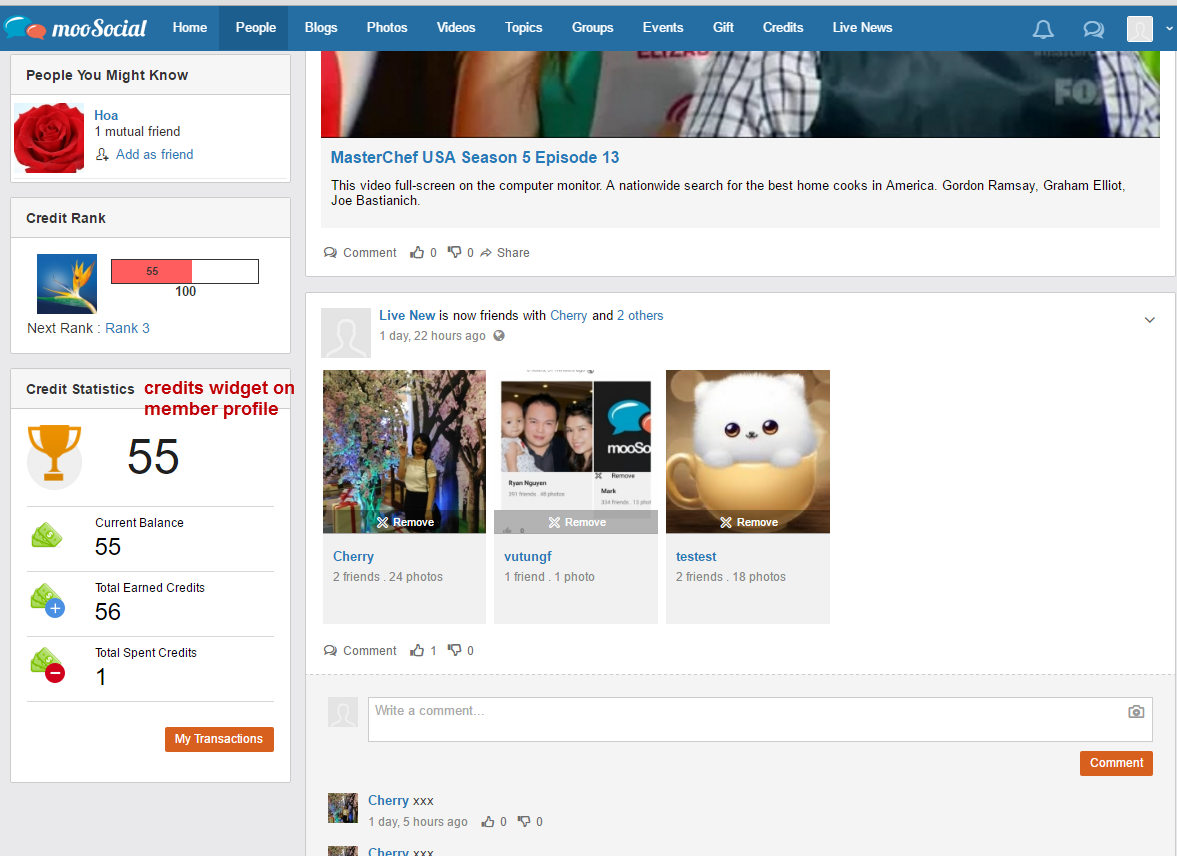
Task: Go to the Home menu item
Action: (190, 28)
